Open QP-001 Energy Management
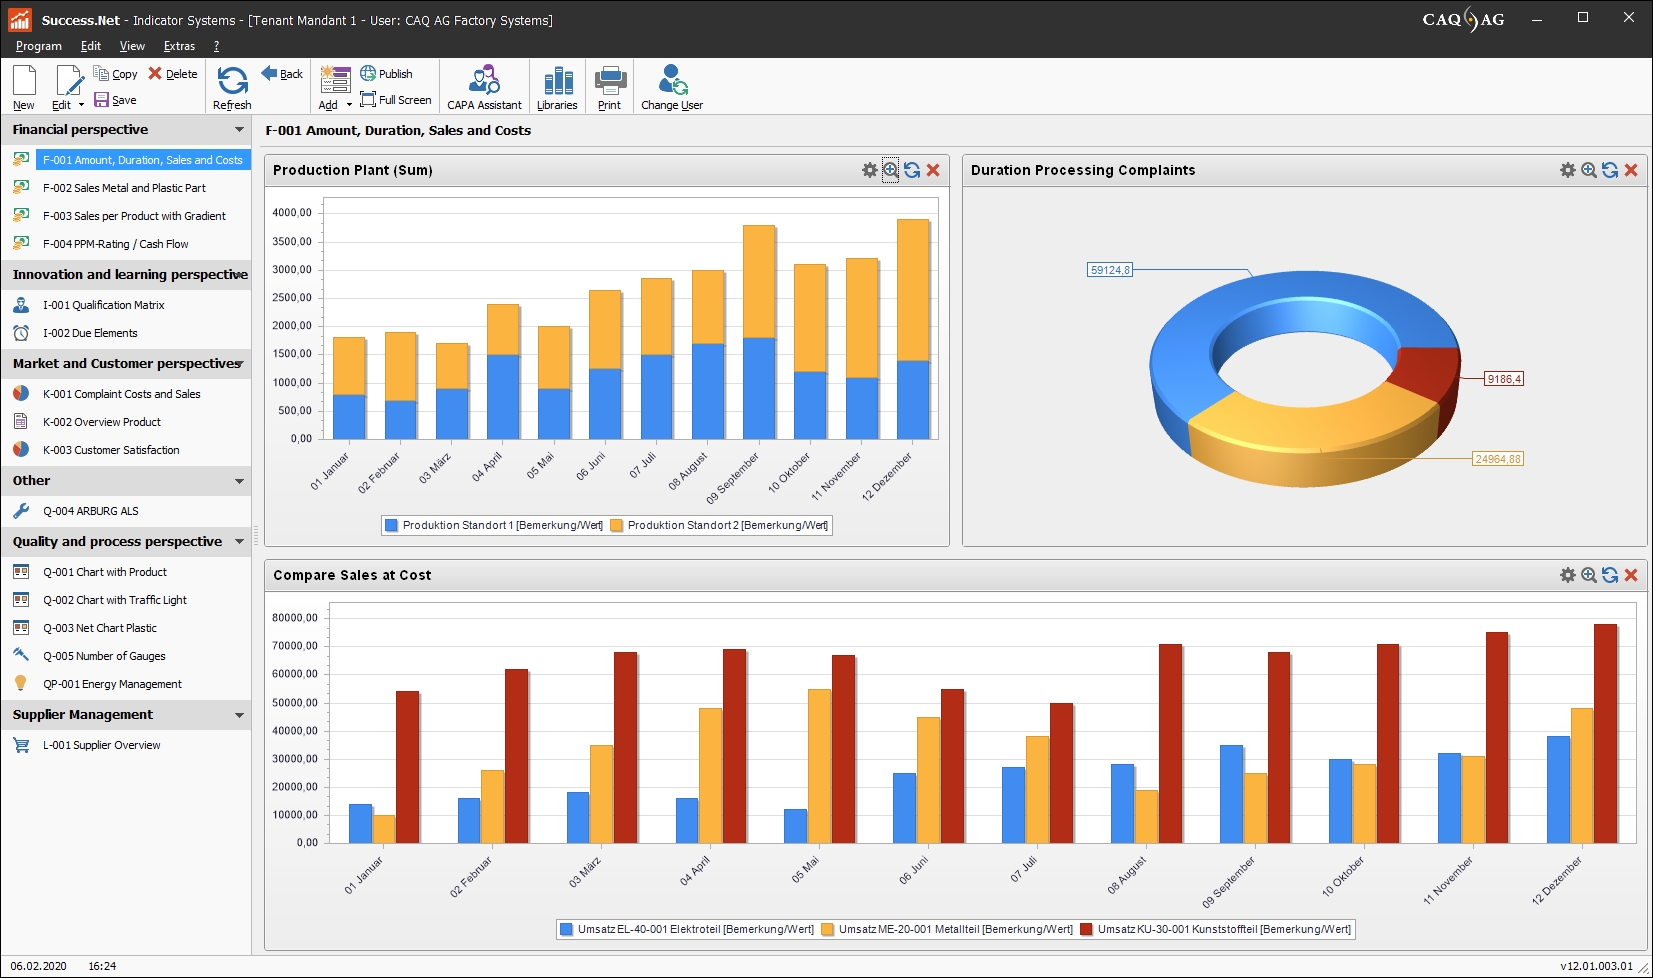This screenshot has width=1653, height=978. click(x=112, y=684)
